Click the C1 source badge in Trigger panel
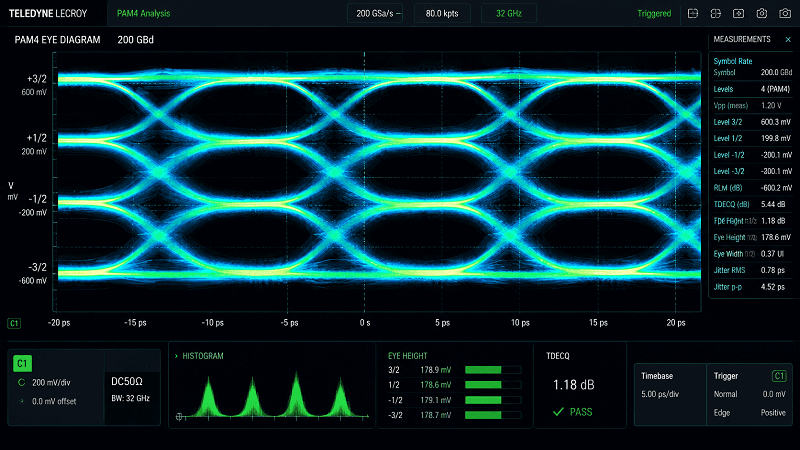Image resolution: width=800 pixels, height=450 pixels. pyautogui.click(x=779, y=376)
